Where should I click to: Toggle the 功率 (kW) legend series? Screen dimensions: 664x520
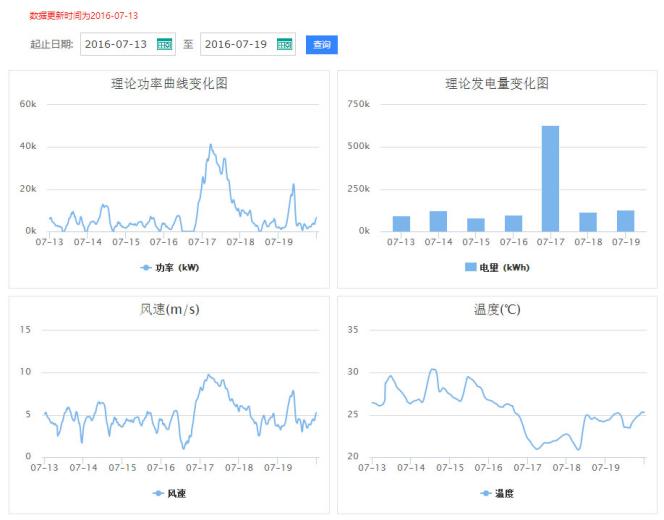point(170,268)
